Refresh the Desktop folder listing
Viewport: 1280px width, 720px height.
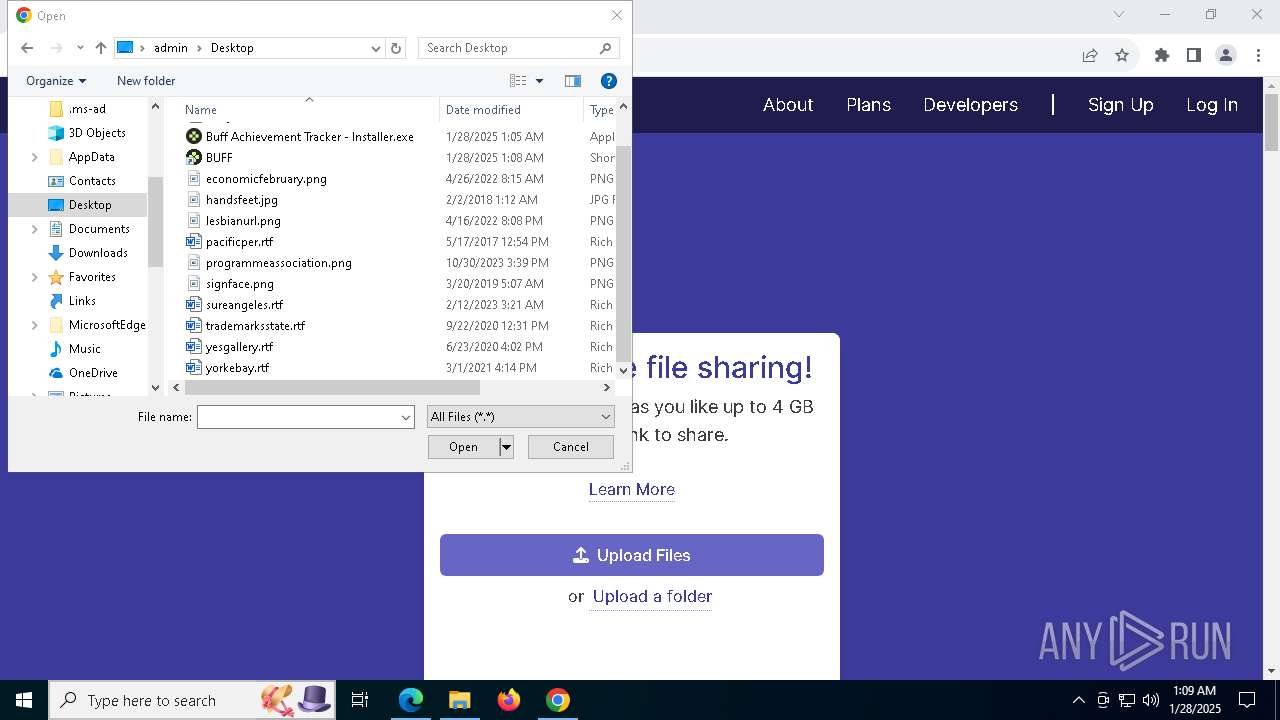tap(396, 48)
